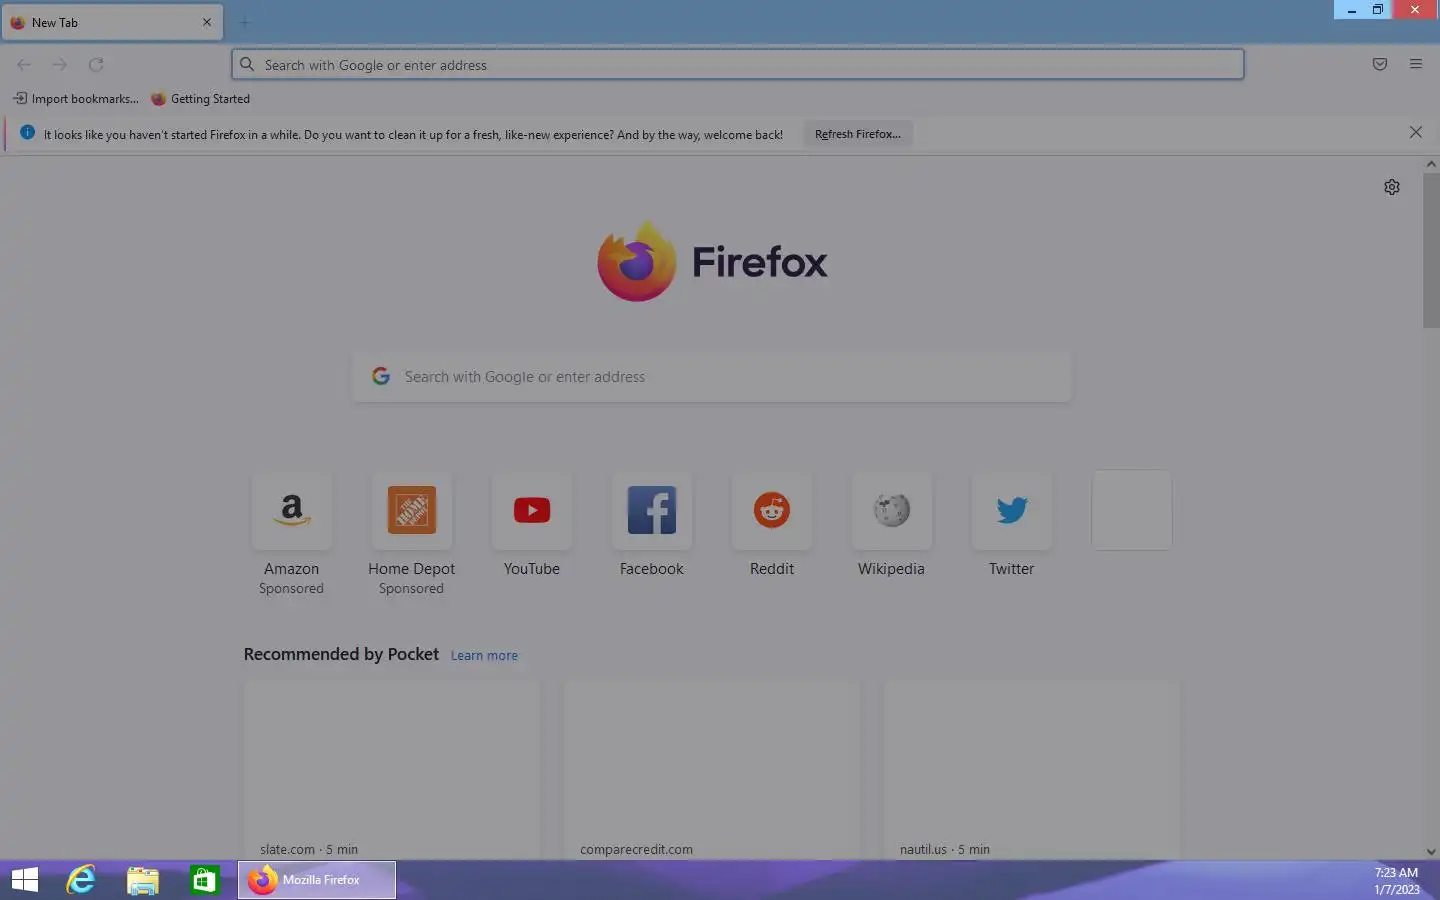Open the Save to Pocket icon
Image resolution: width=1440 pixels, height=900 pixels.
coord(1380,64)
